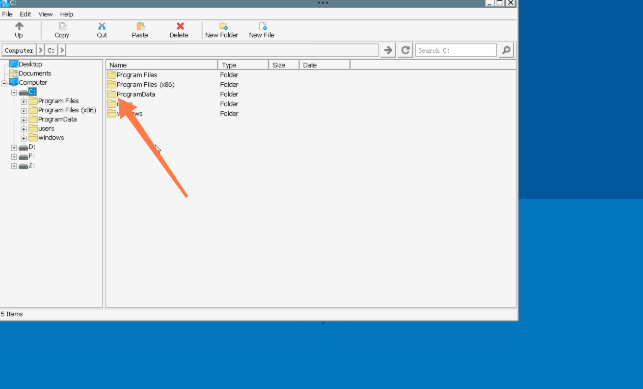
Task: Click the New File icon
Action: click(x=262, y=27)
